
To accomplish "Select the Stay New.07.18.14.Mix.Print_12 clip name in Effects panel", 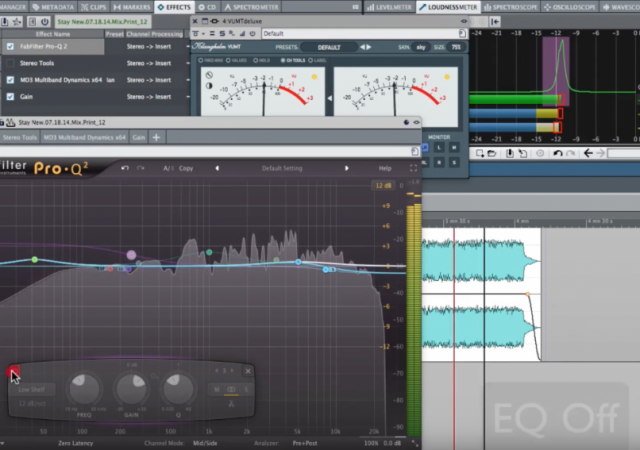I will pyautogui.click(x=102, y=22).
